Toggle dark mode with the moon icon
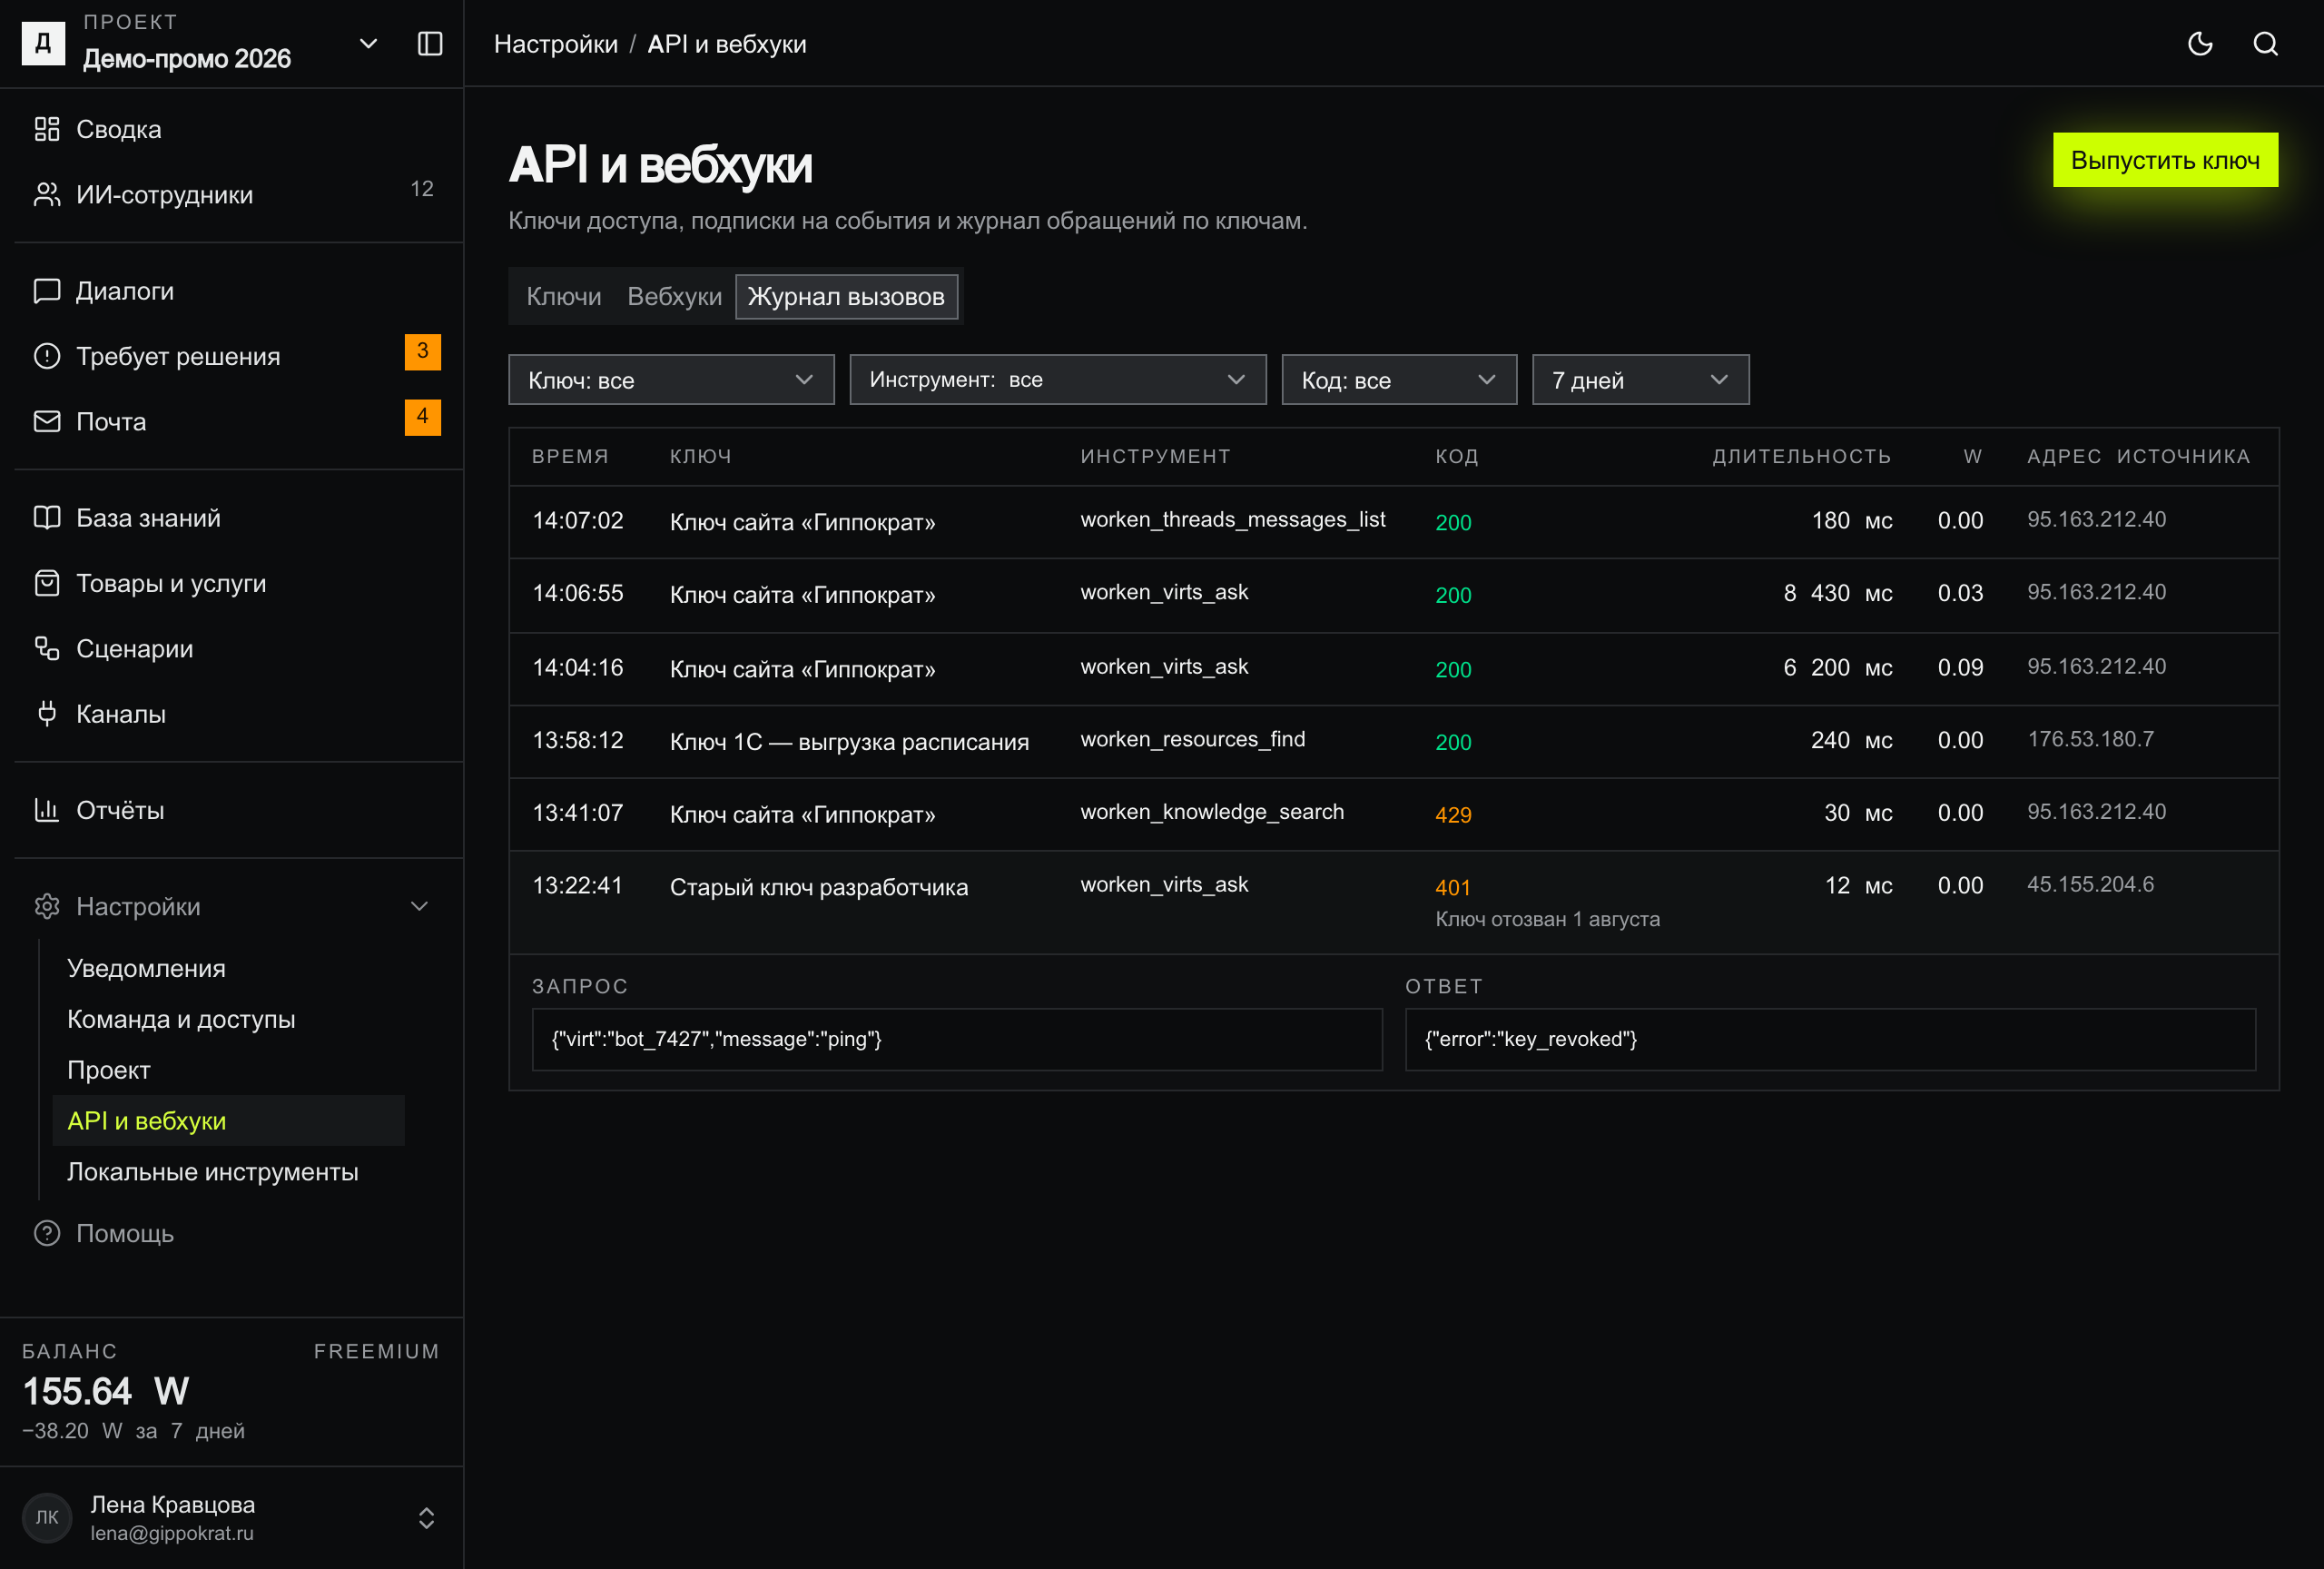 [2200, 44]
